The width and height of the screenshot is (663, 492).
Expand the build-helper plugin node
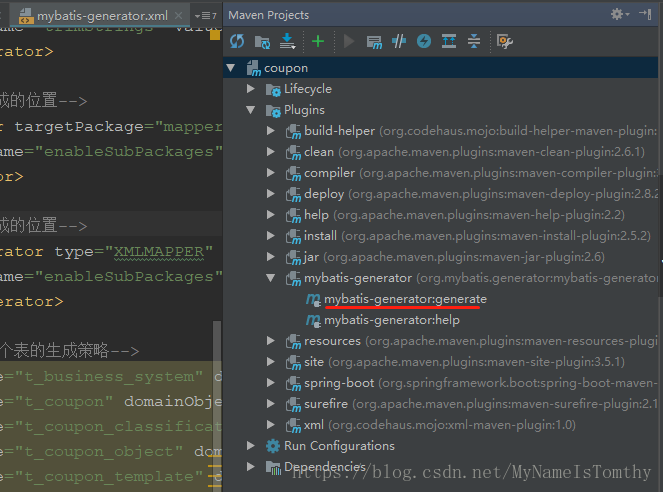point(271,131)
